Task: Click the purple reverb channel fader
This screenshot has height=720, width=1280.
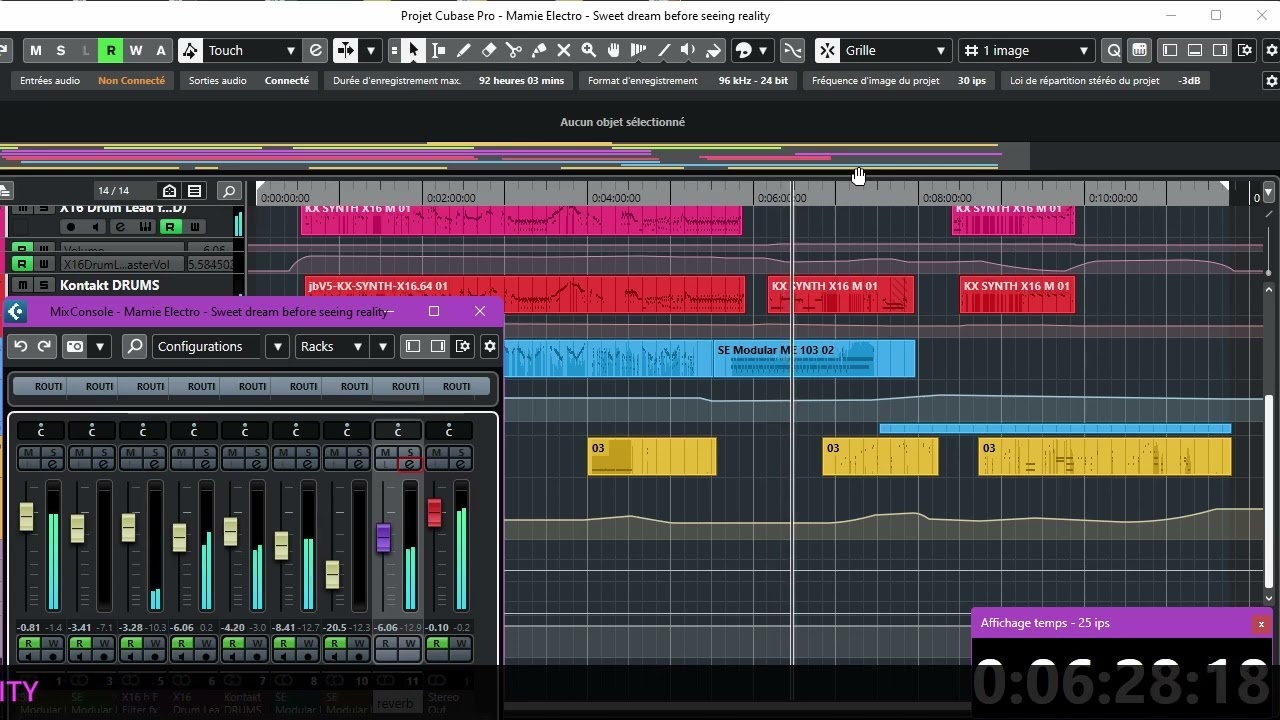Action: 383,537
